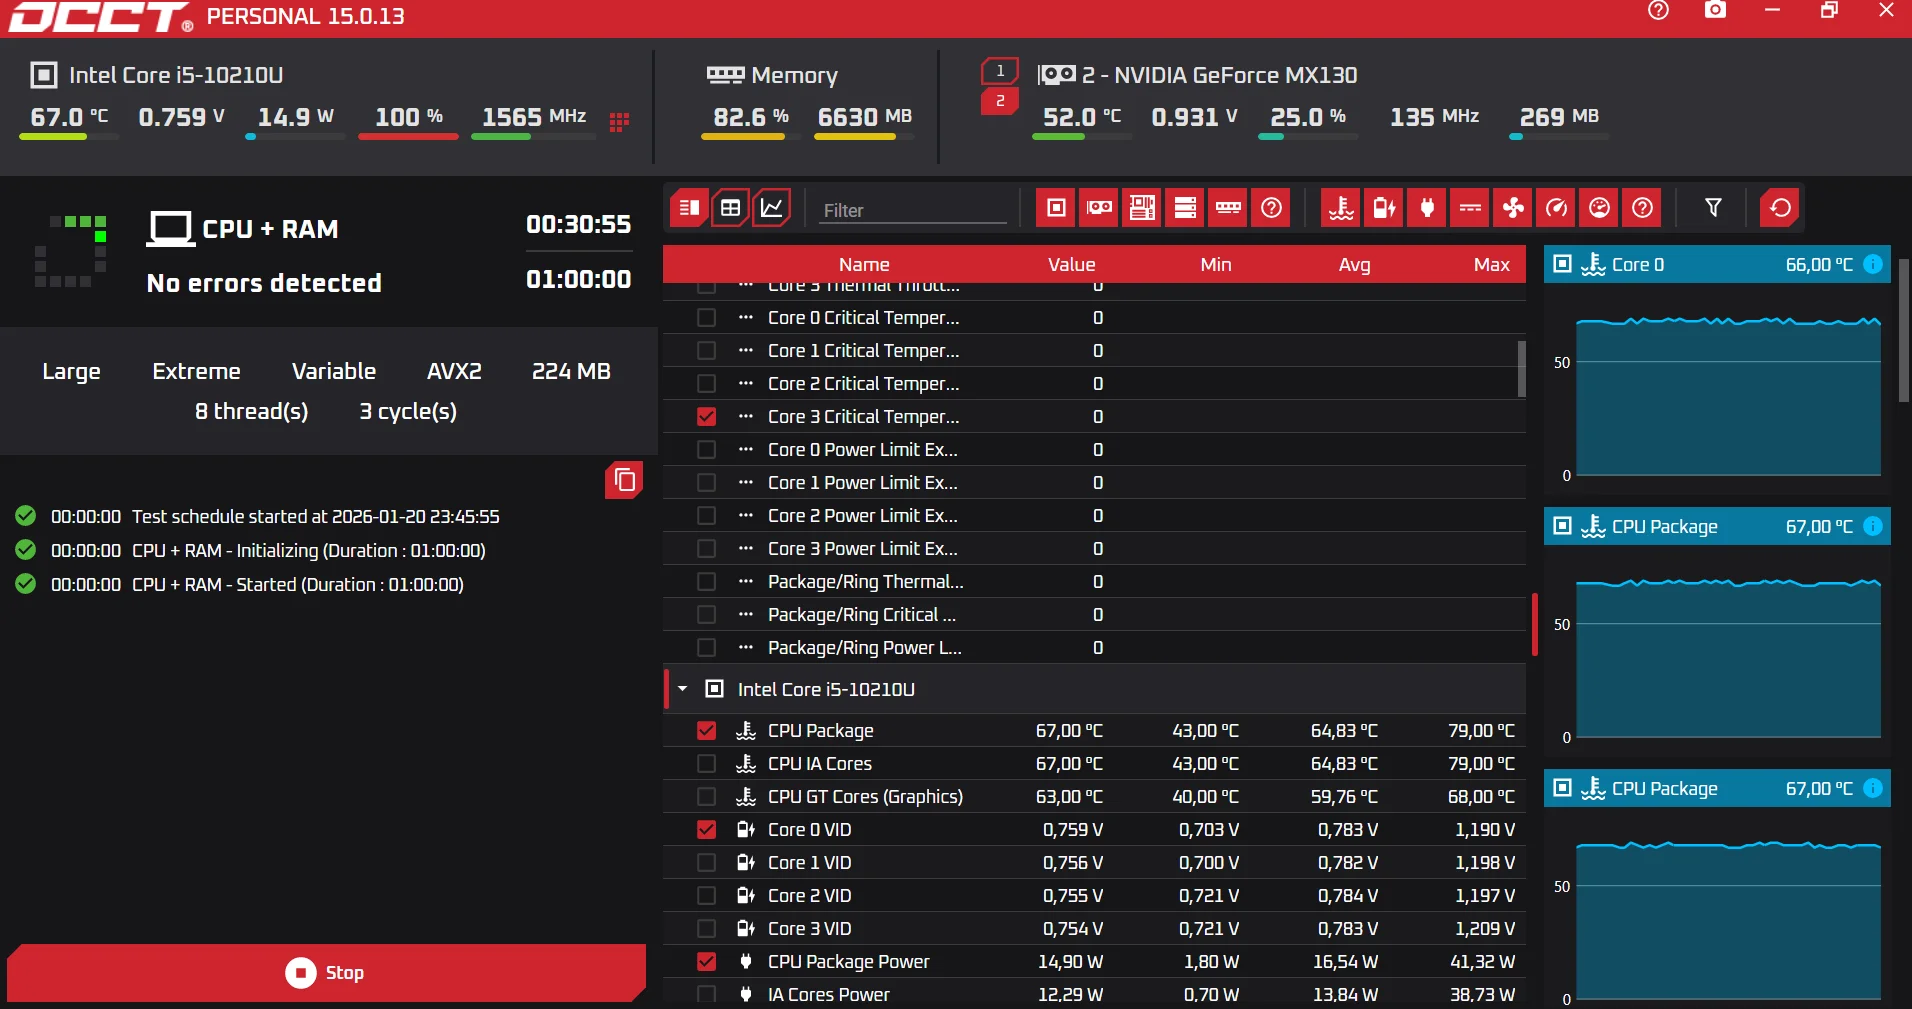Uncheck the Core 0 VID row
Screen dimensions: 1912x1009
706,830
